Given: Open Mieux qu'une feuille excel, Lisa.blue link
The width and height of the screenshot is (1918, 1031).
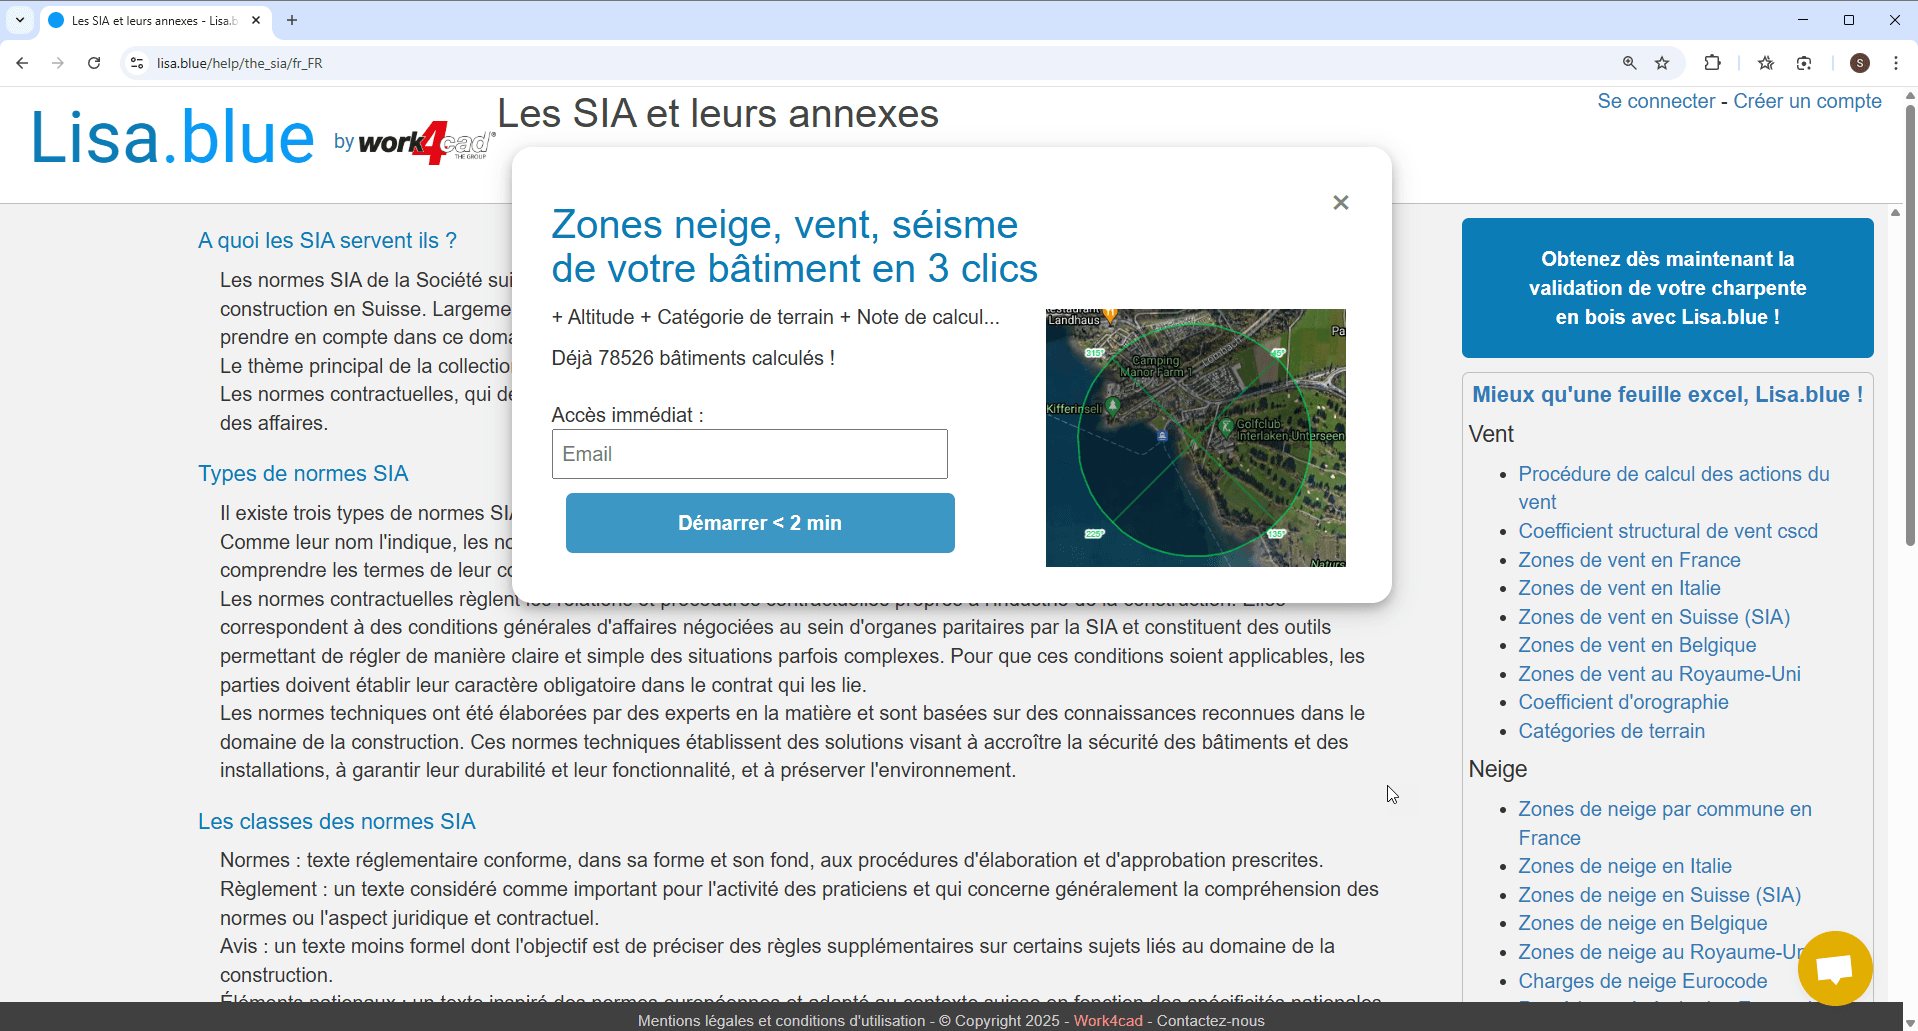Looking at the screenshot, I should click(1667, 394).
